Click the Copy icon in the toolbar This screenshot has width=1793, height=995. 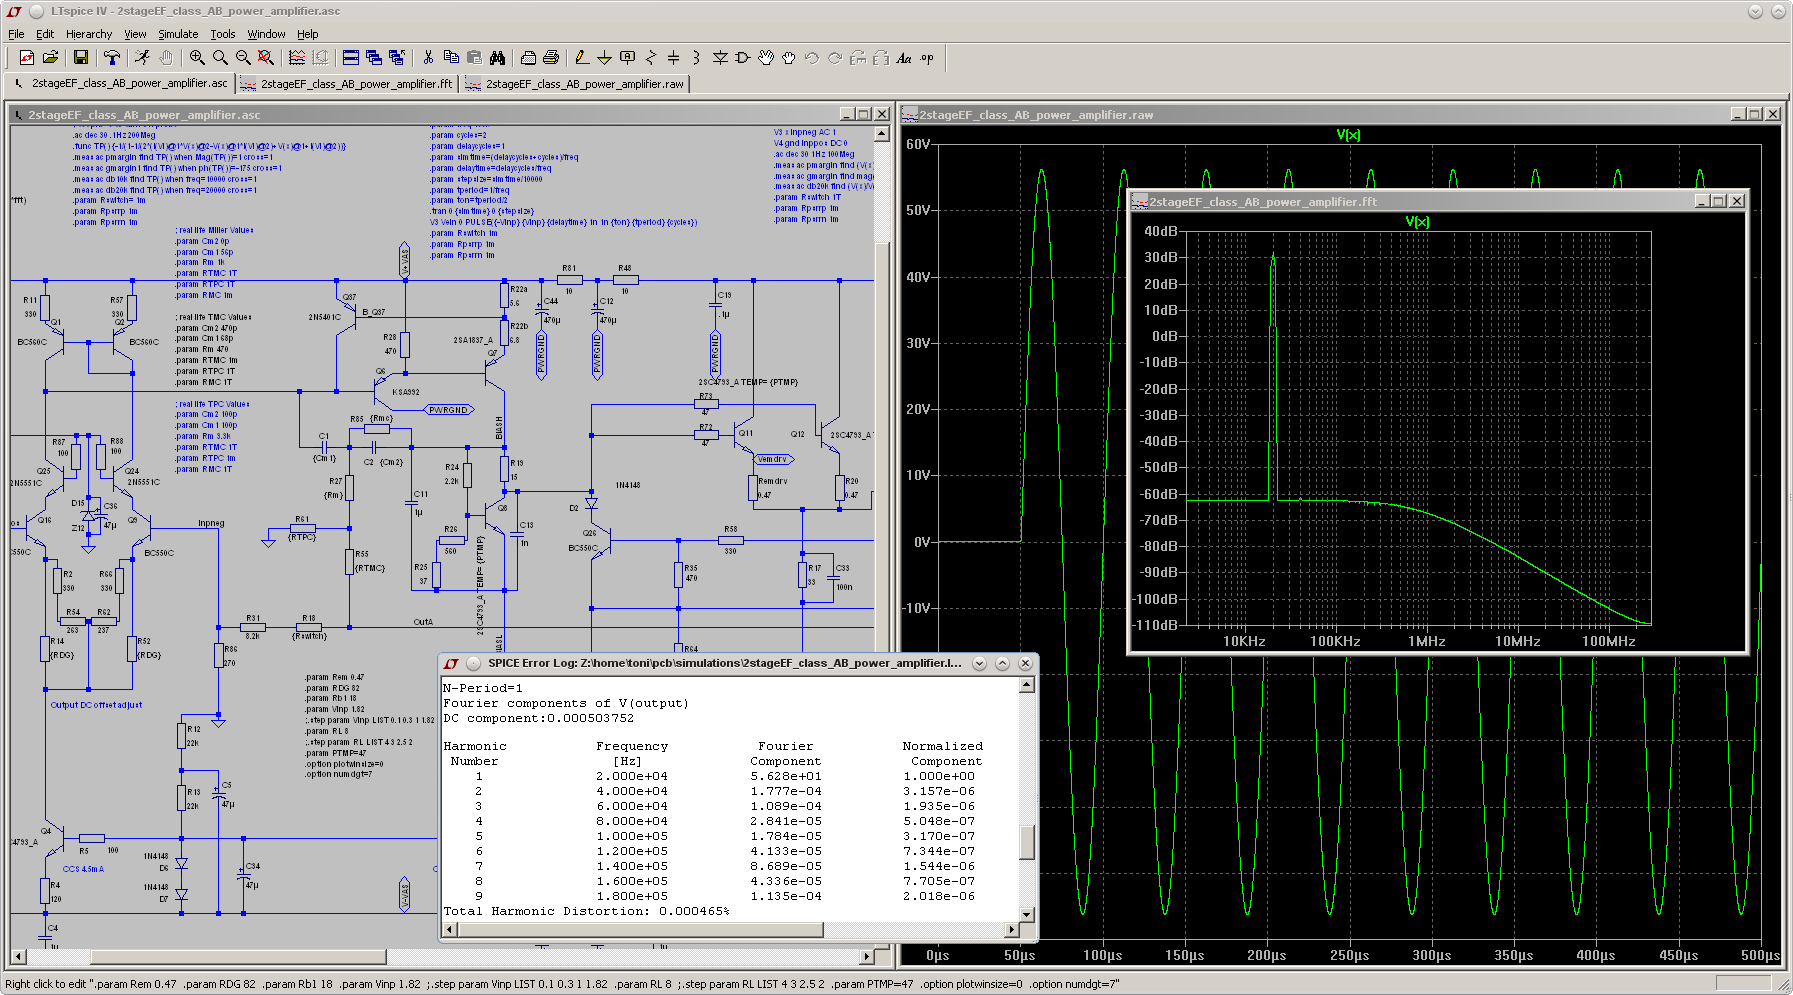click(451, 58)
